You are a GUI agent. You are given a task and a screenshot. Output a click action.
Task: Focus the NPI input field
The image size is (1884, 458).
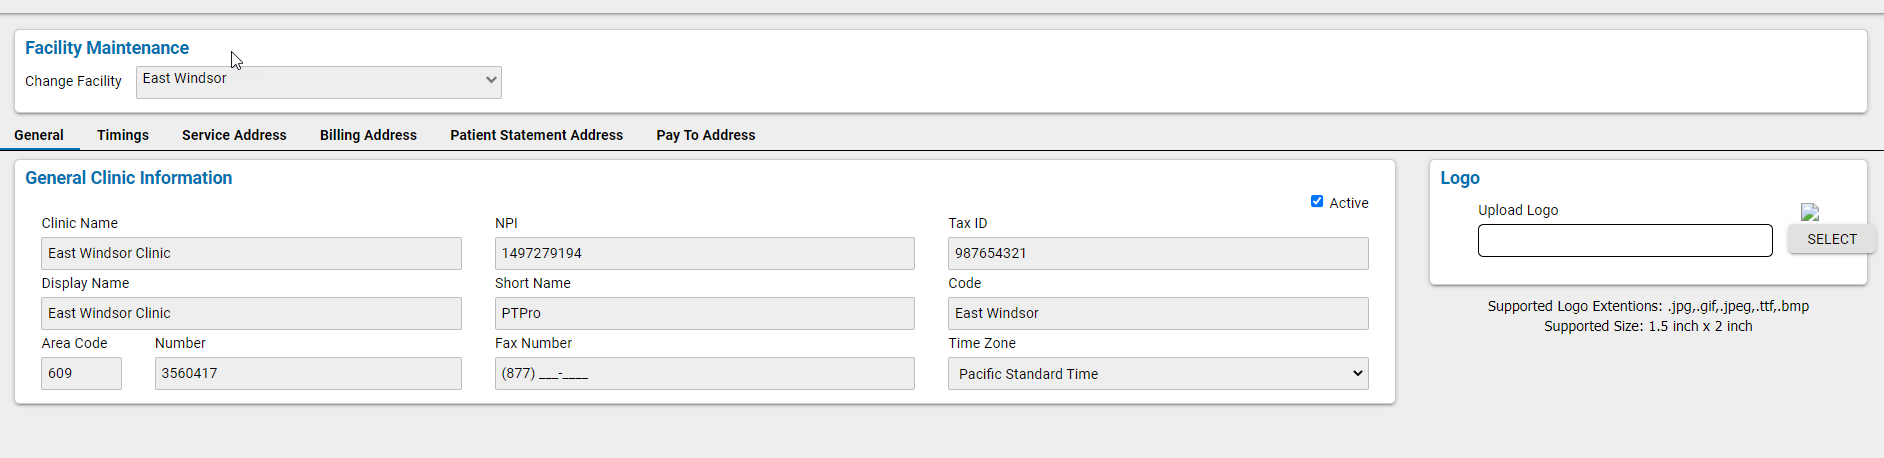704,254
